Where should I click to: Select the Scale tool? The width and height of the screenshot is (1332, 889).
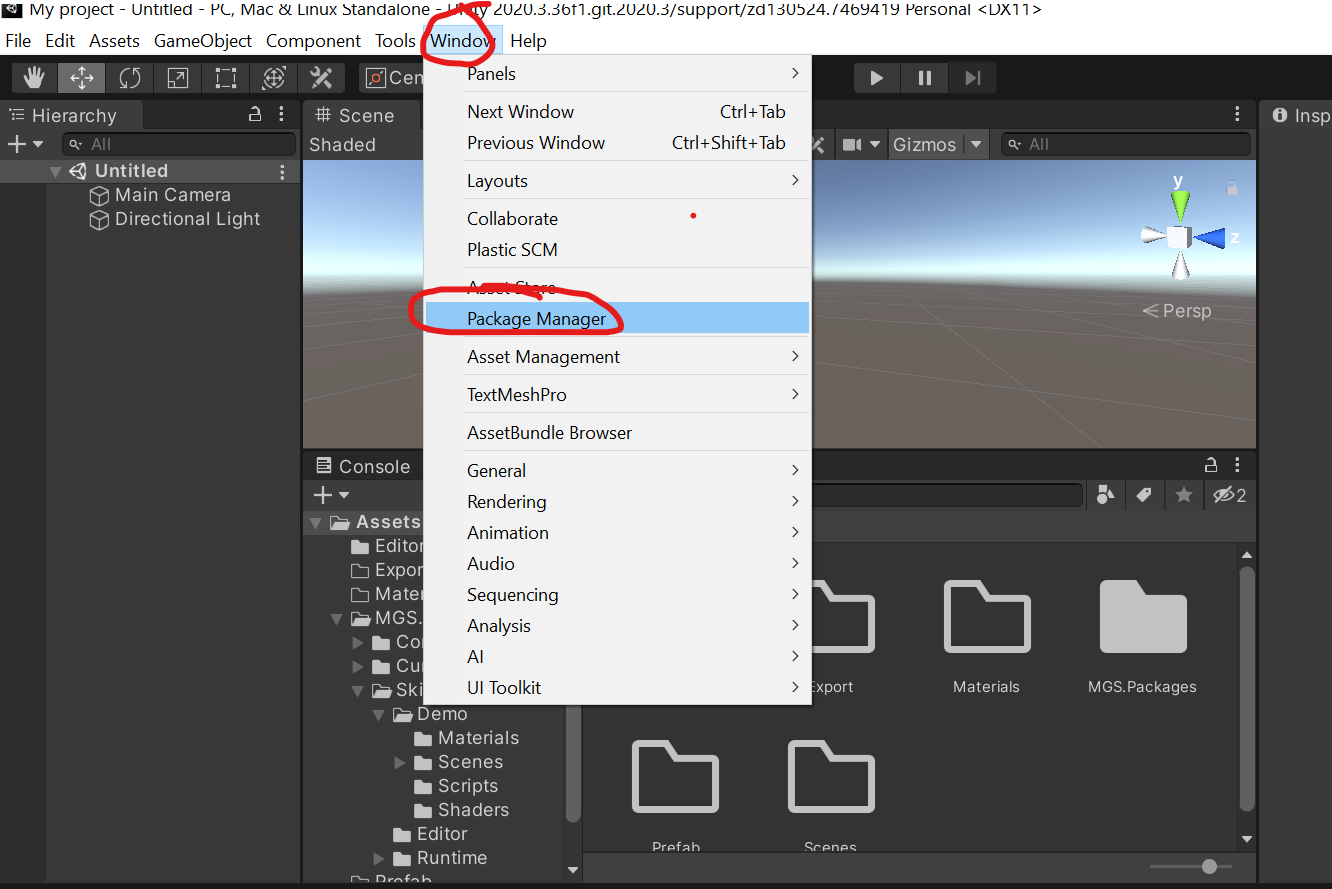[x=177, y=78]
